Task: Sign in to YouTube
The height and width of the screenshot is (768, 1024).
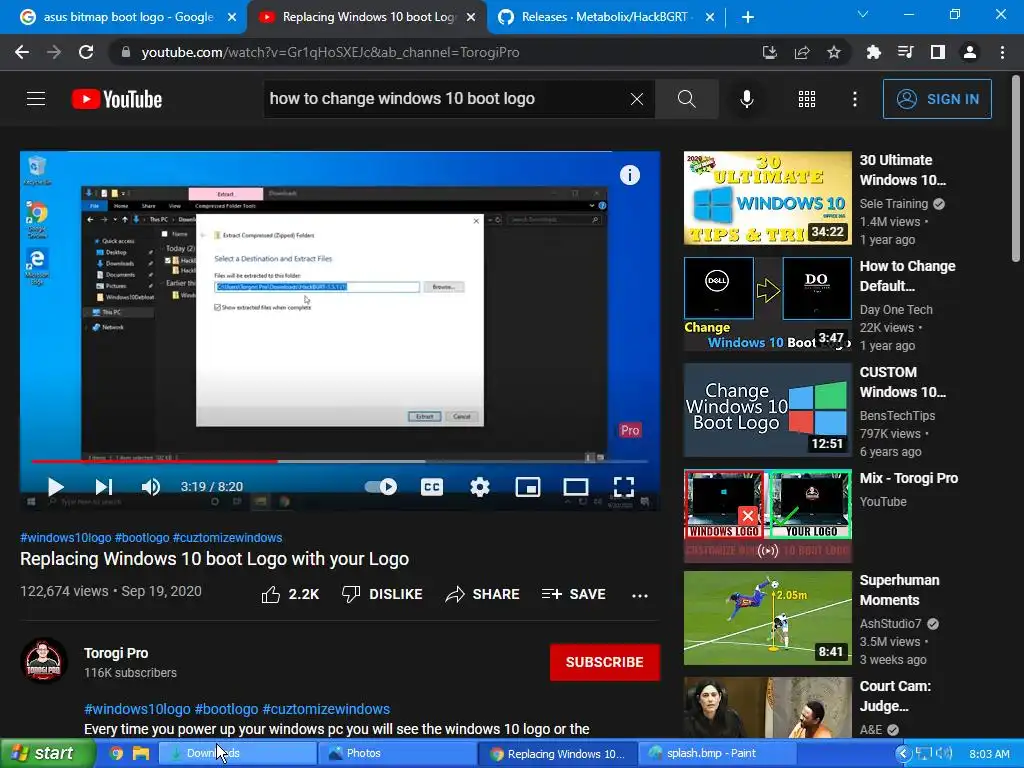Action: click(937, 99)
